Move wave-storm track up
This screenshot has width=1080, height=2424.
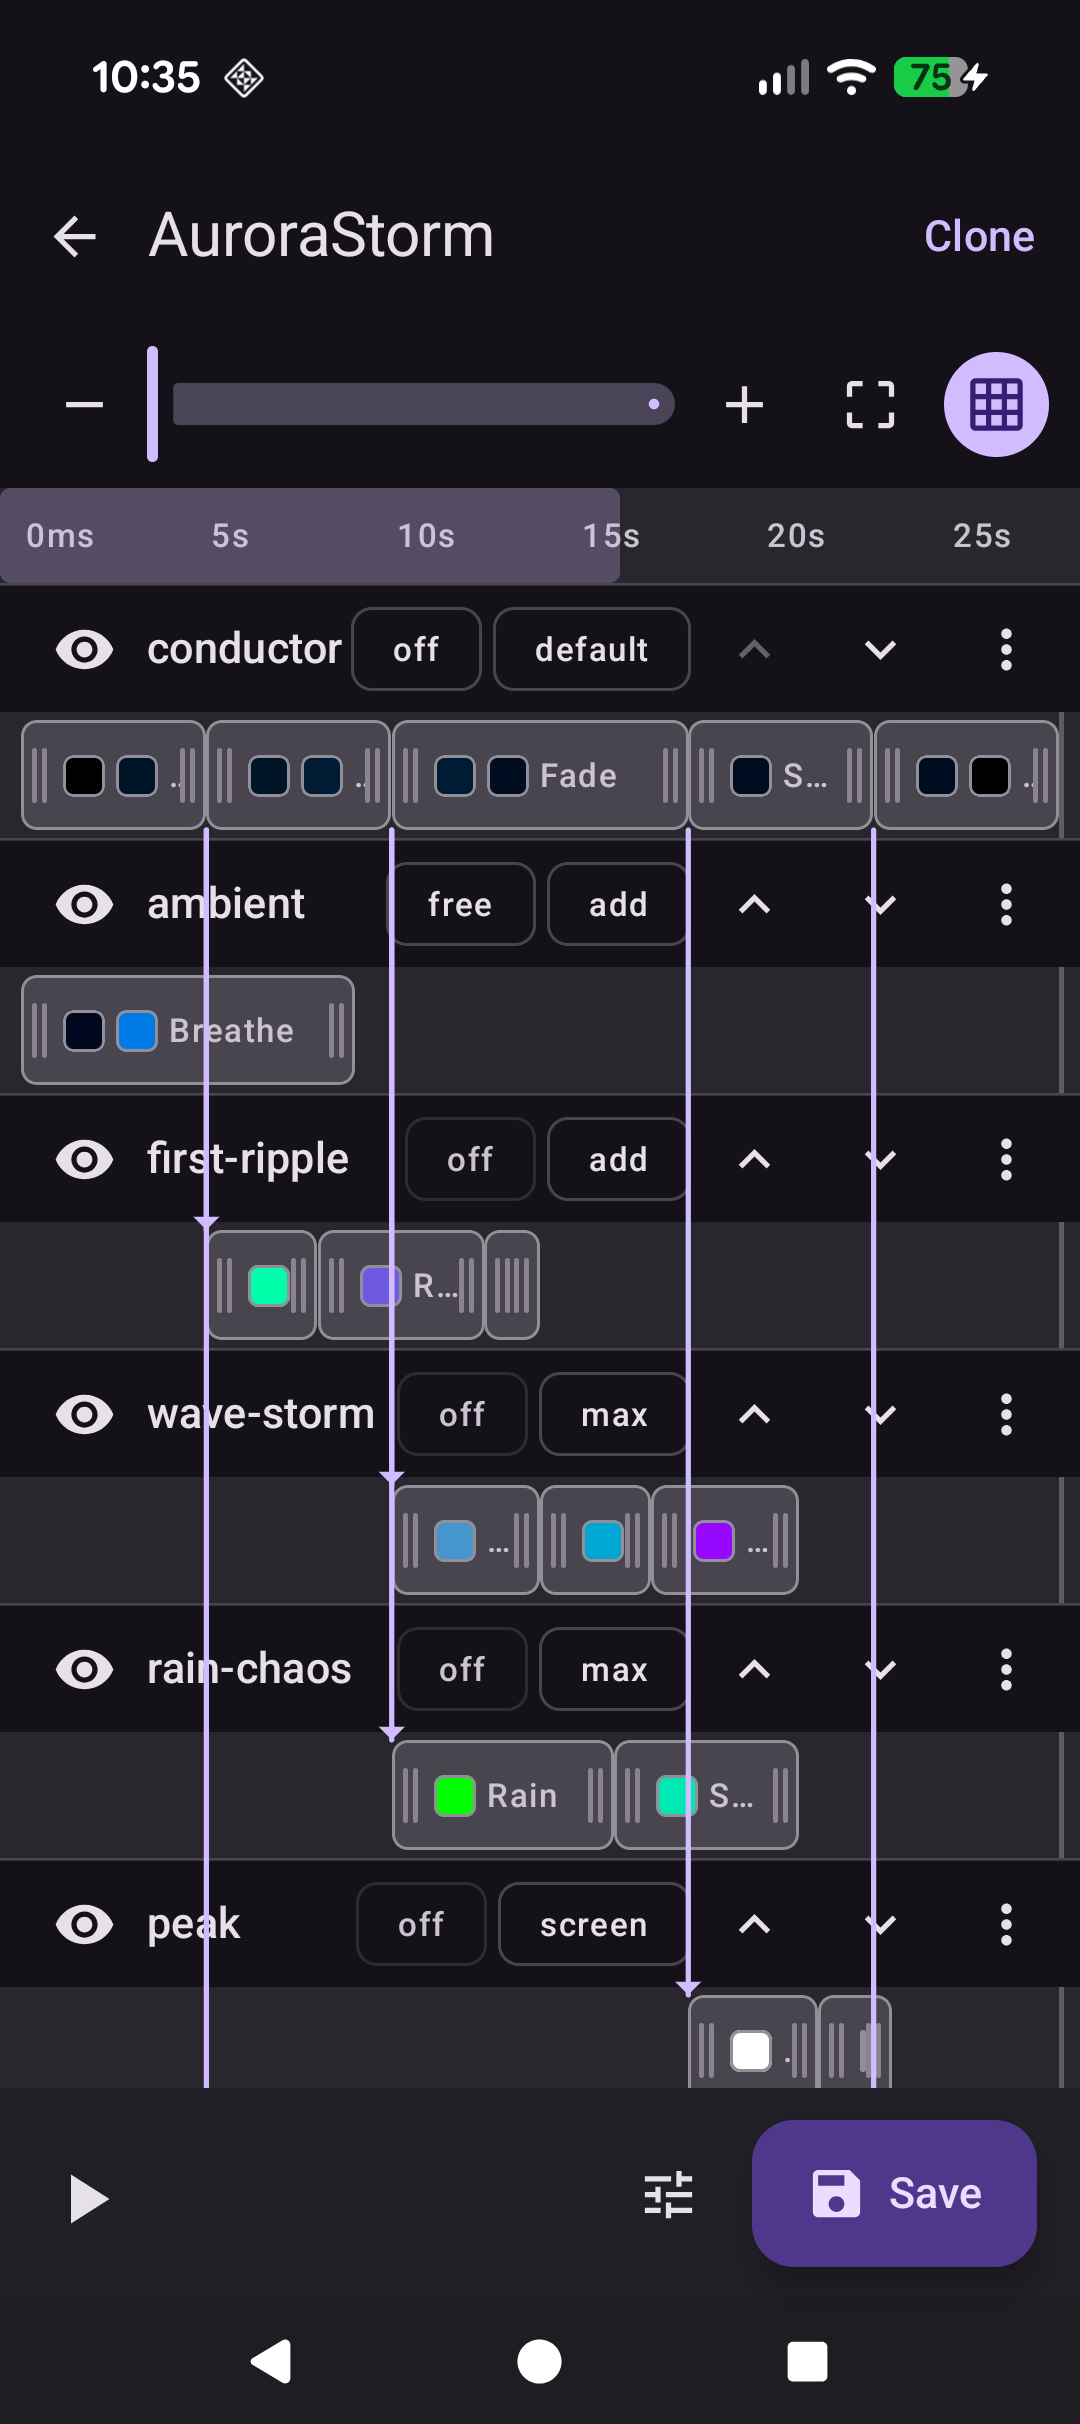pos(754,1415)
